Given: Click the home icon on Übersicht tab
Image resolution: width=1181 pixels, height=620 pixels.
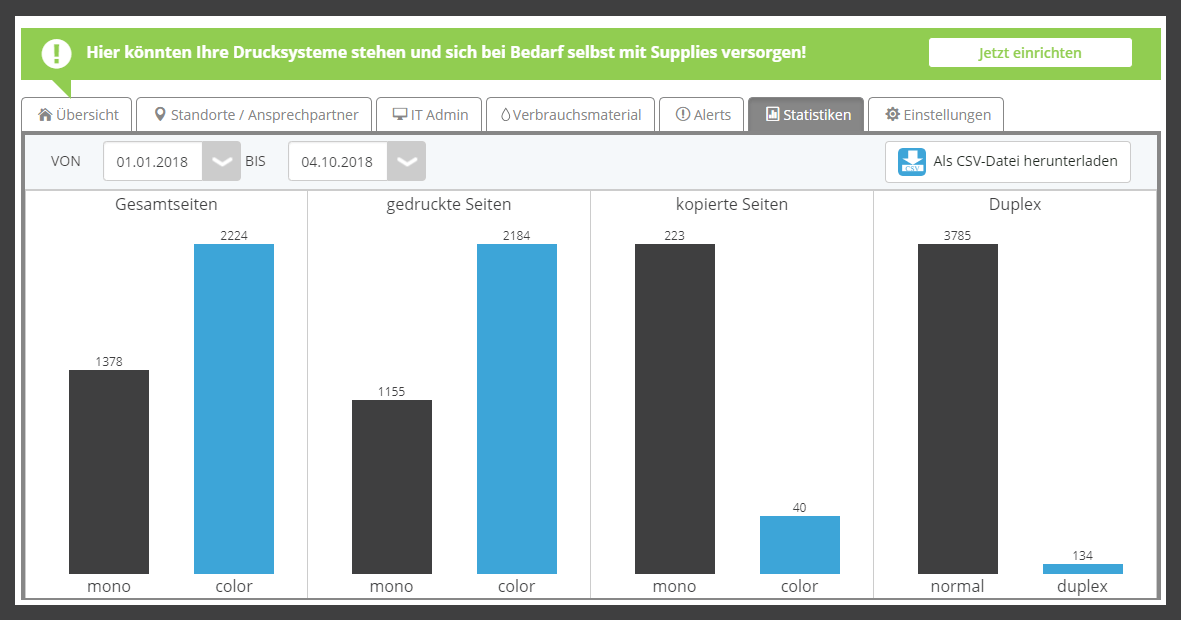Looking at the screenshot, I should click(x=45, y=115).
